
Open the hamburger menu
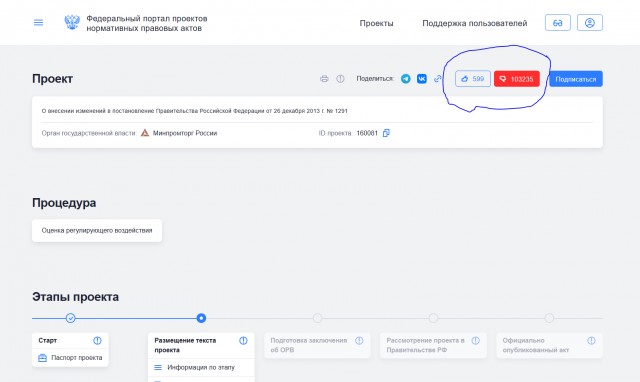[x=38, y=22]
